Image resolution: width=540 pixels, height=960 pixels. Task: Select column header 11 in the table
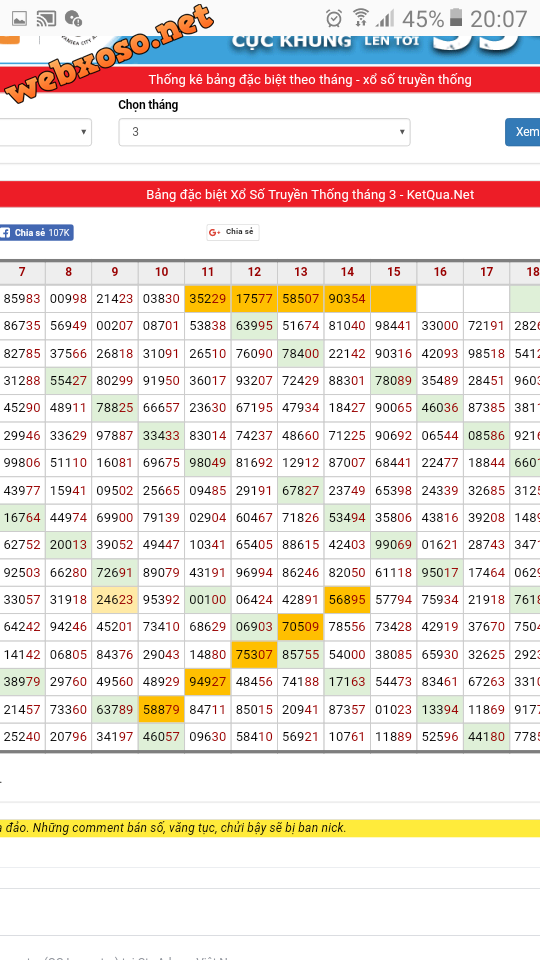click(x=208, y=272)
